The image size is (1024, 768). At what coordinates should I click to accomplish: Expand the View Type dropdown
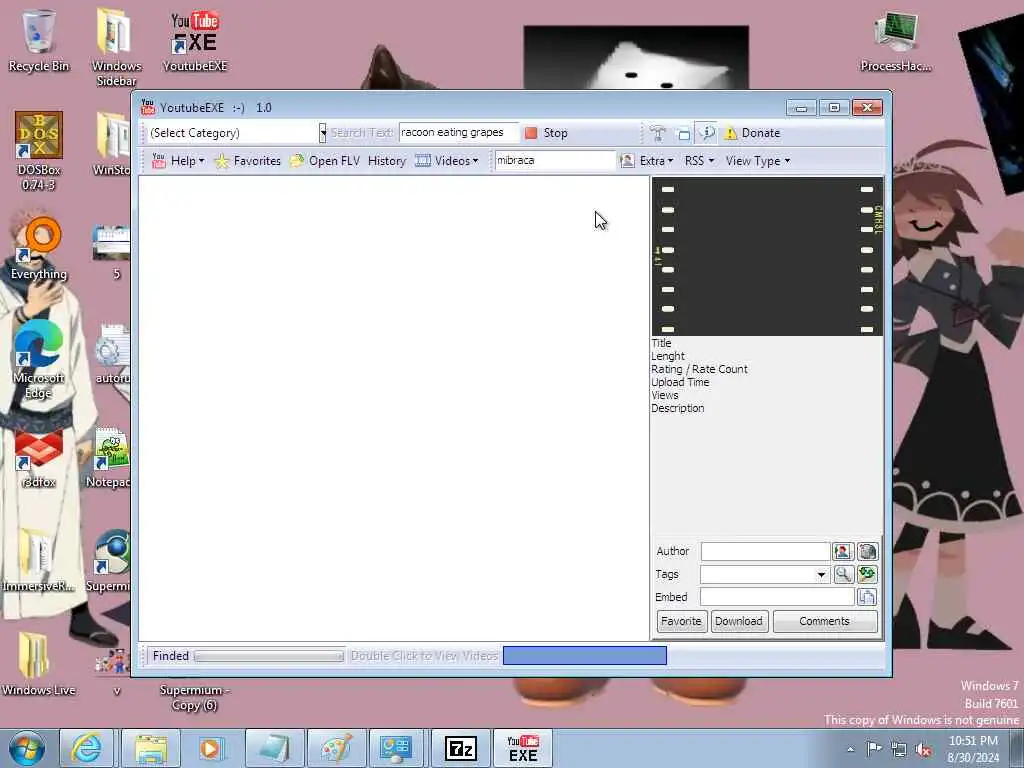coord(758,161)
